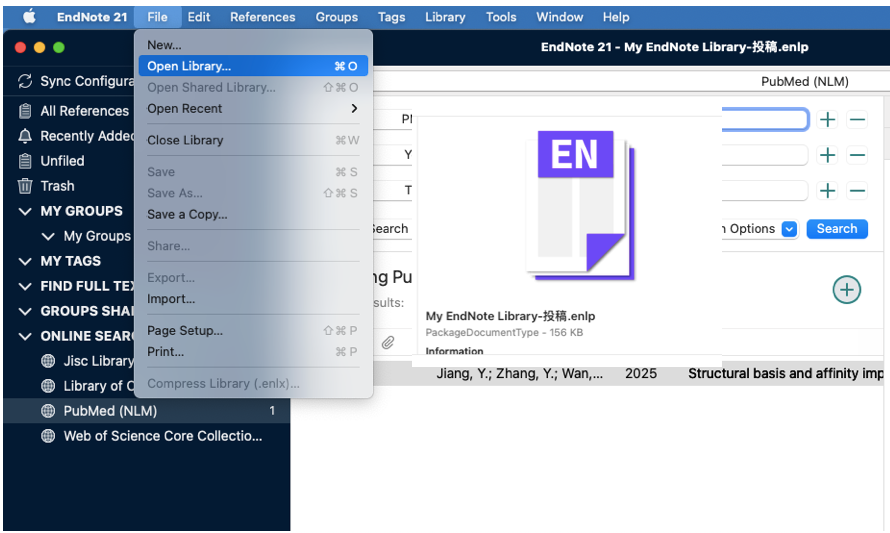Collapse the MY GROUPS section

point(25,211)
